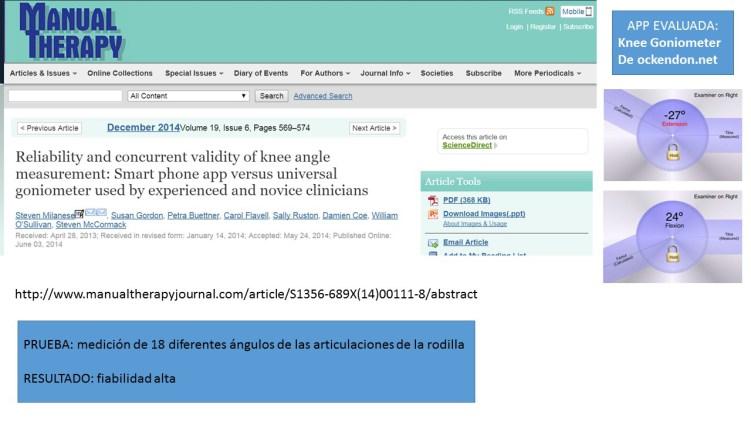Click padlock icon in 24° goniometer image
The width and height of the screenshot is (751, 422).
click(673, 254)
